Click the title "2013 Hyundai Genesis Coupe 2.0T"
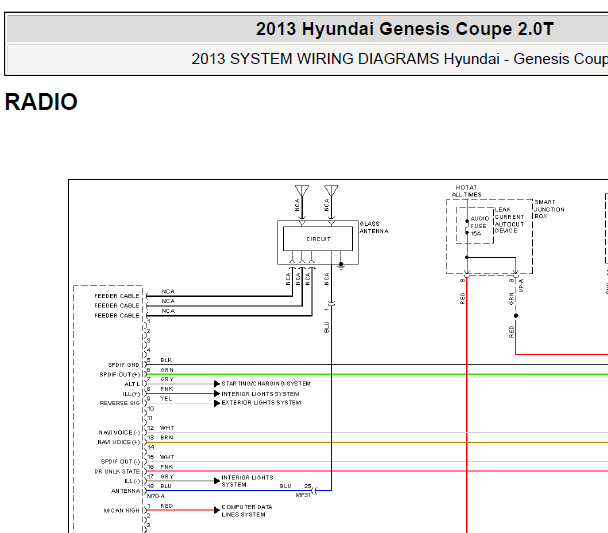Image resolution: width=608 pixels, height=533 pixels. coord(404,29)
